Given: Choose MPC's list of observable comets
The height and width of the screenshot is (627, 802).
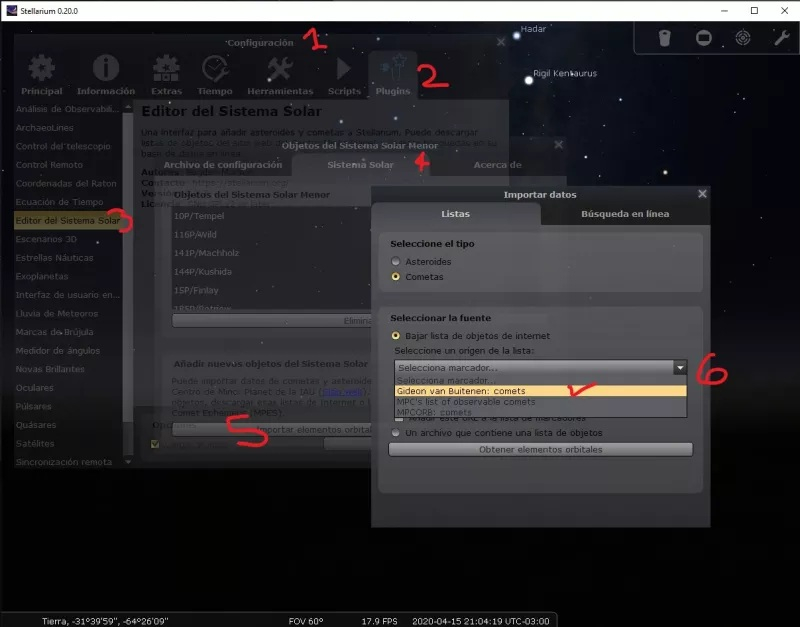Looking at the screenshot, I should pos(541,402).
